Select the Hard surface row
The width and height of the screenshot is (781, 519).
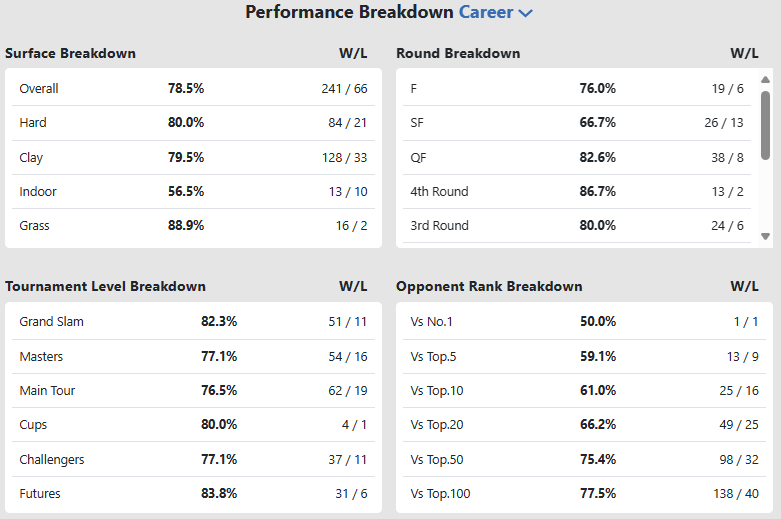click(x=193, y=122)
